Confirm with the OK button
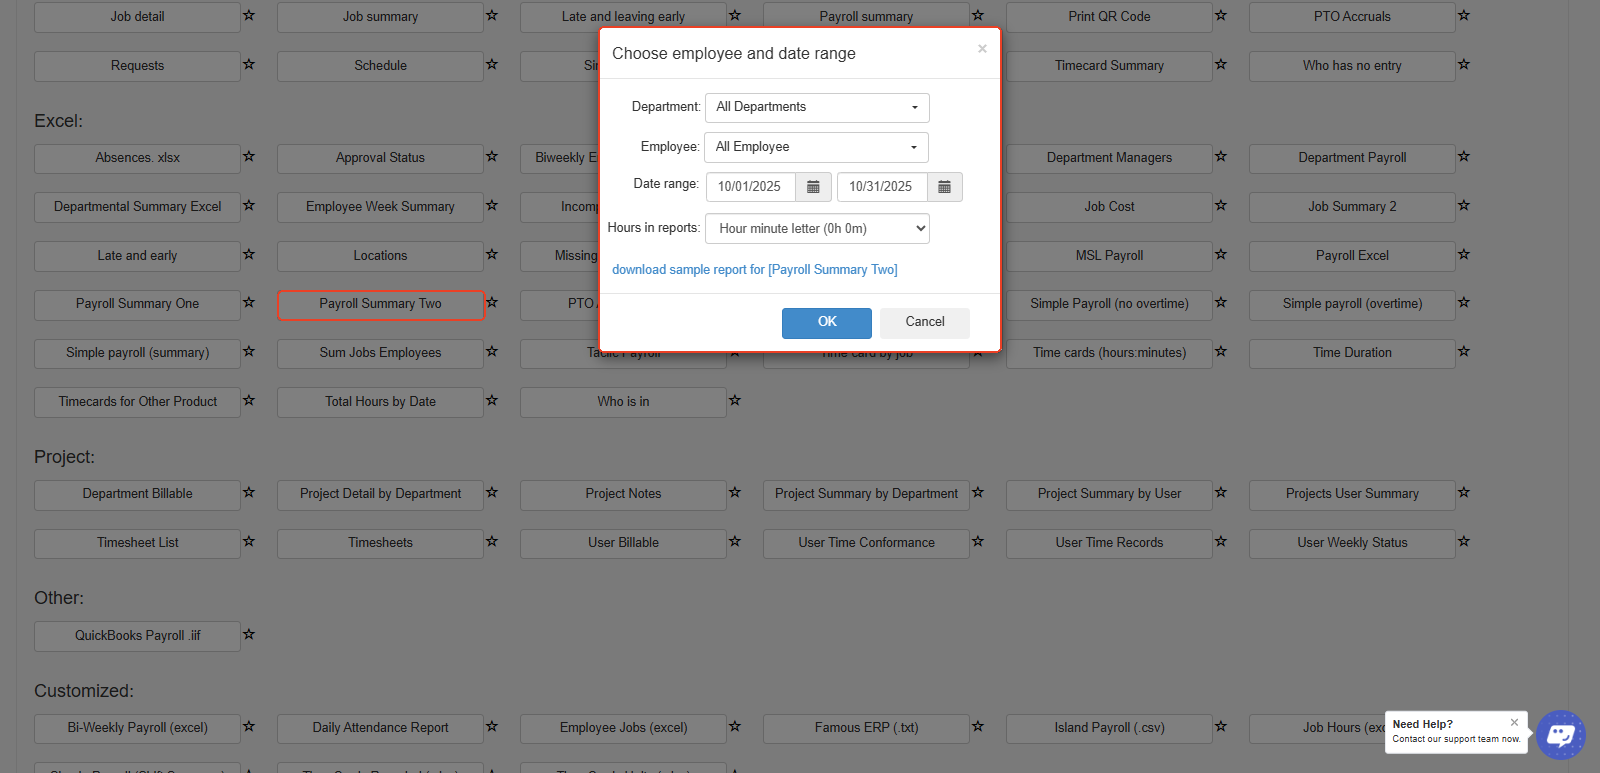 click(x=826, y=322)
